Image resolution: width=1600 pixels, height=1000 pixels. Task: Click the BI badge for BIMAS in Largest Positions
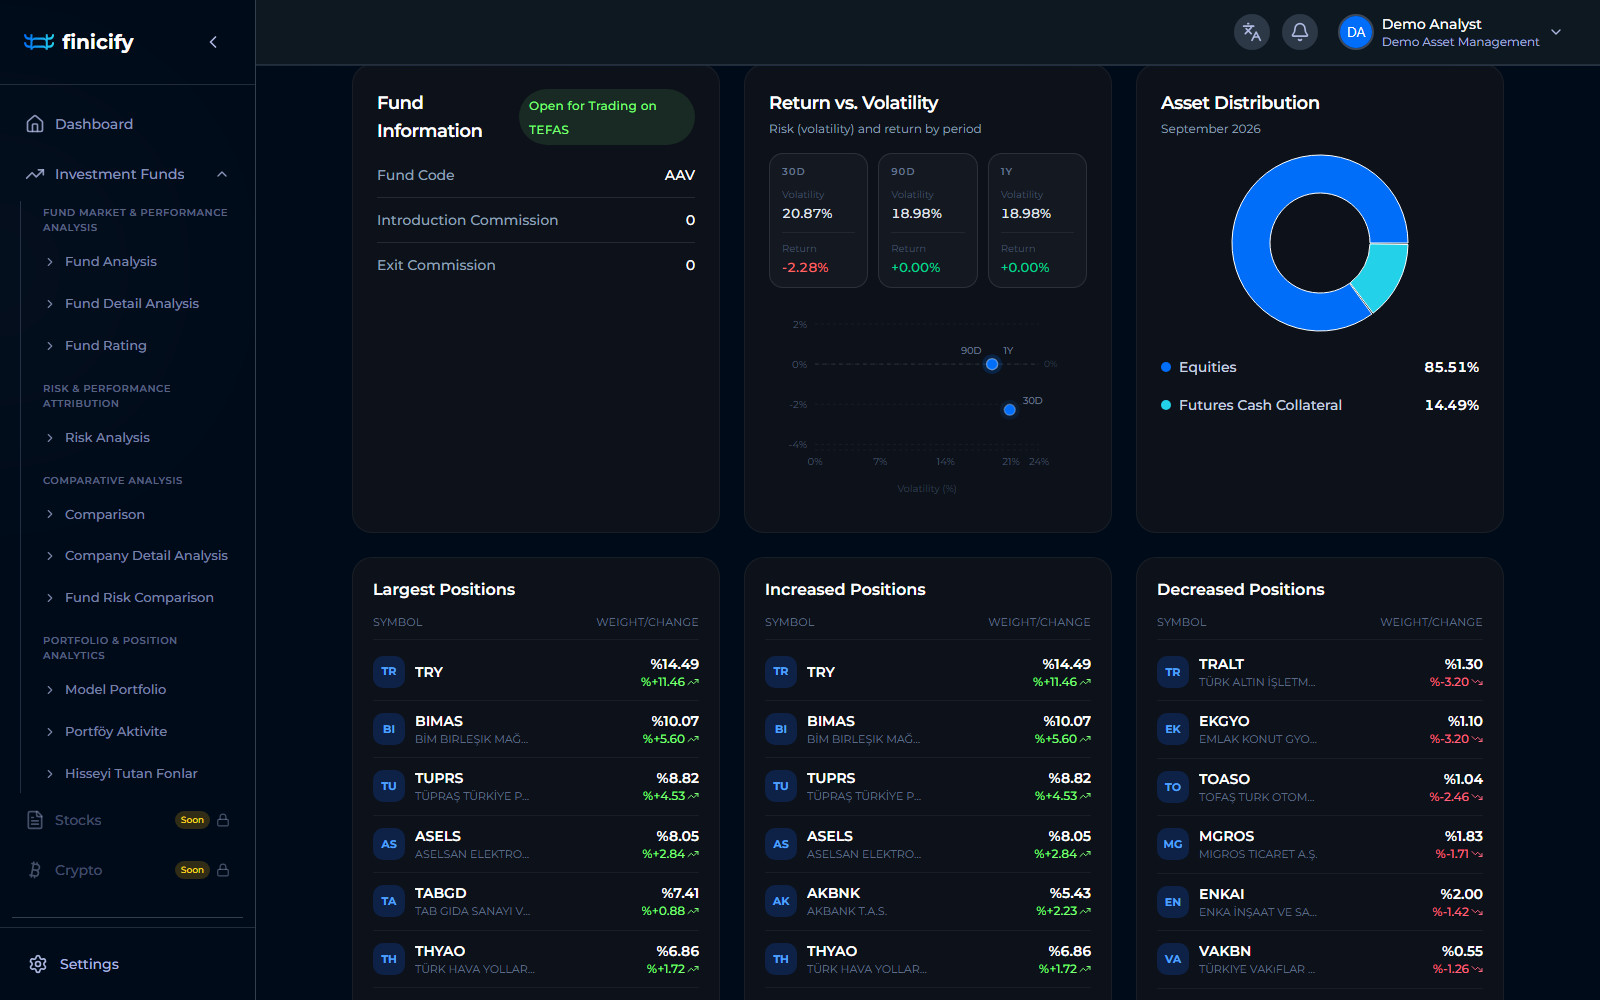pyautogui.click(x=389, y=729)
